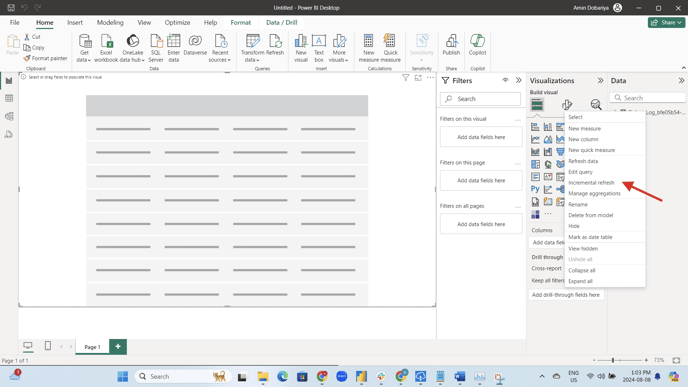
Task: Switch to Table view in sidebar
Action: (x=9, y=98)
